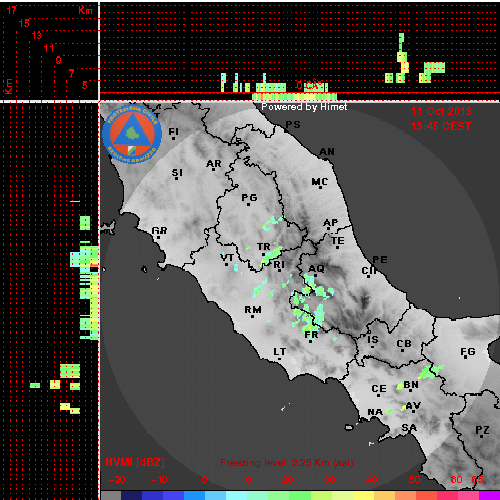Image resolution: width=500 pixels, height=500 pixels.
Task: Click the PG city label
Action: 249,198
